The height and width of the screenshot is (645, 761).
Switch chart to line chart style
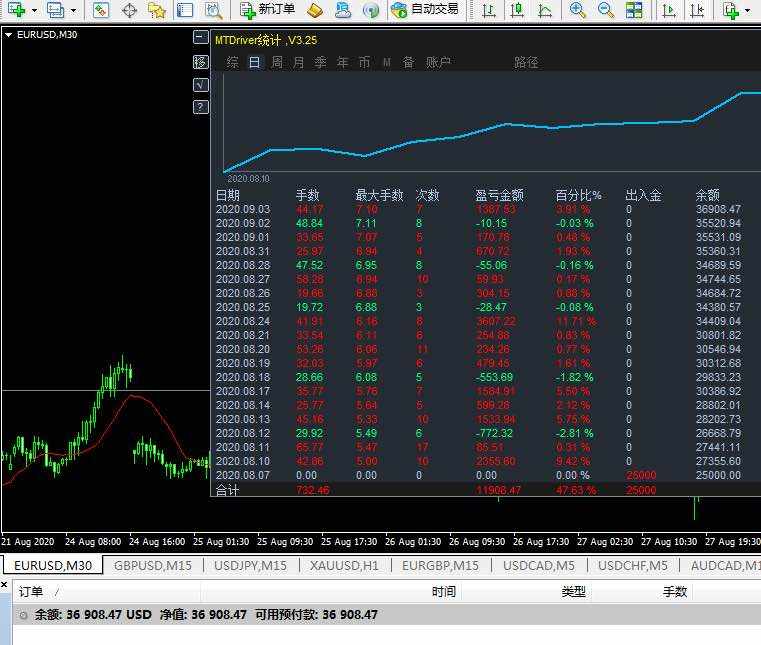pos(546,10)
